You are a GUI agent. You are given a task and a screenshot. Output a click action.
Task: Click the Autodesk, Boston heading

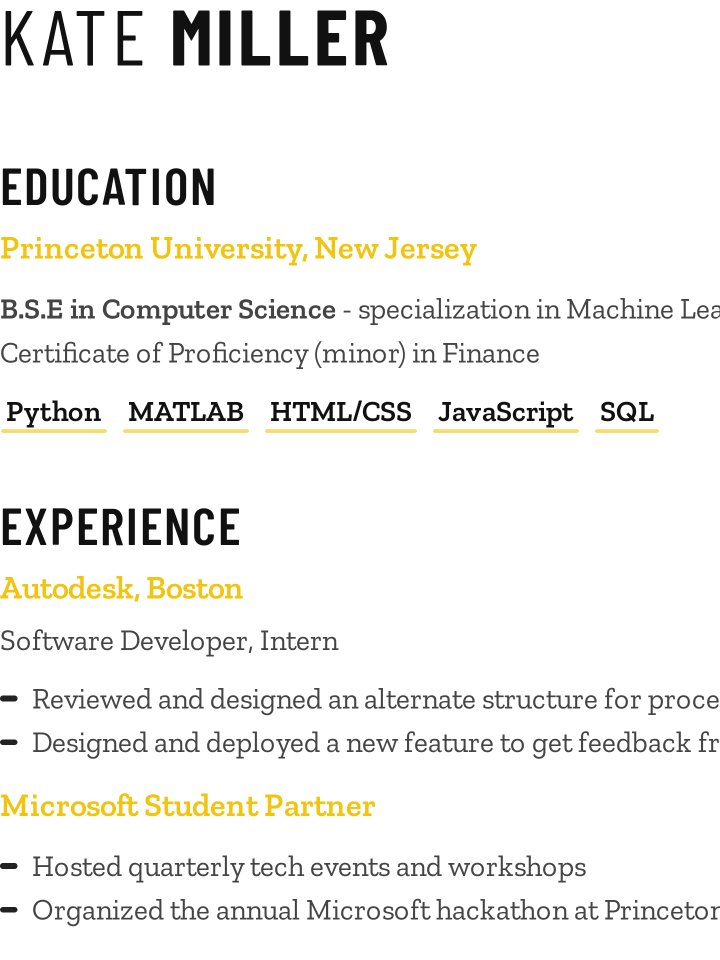pos(121,588)
